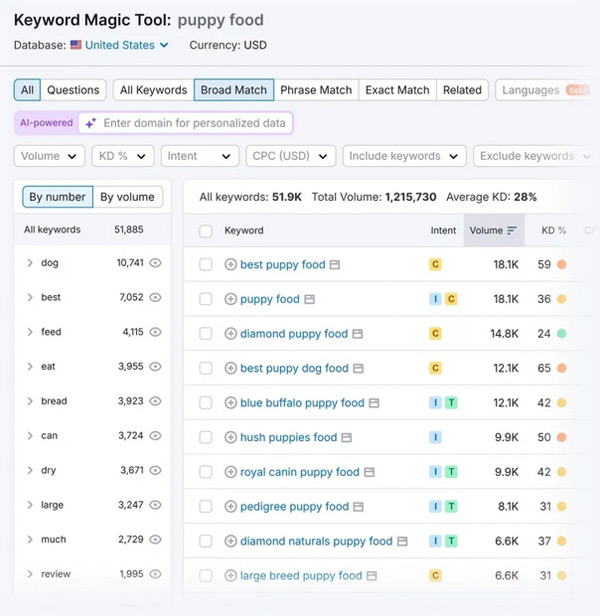The image size is (600, 616).
Task: Expand the feed keyword group
Action: click(30, 332)
